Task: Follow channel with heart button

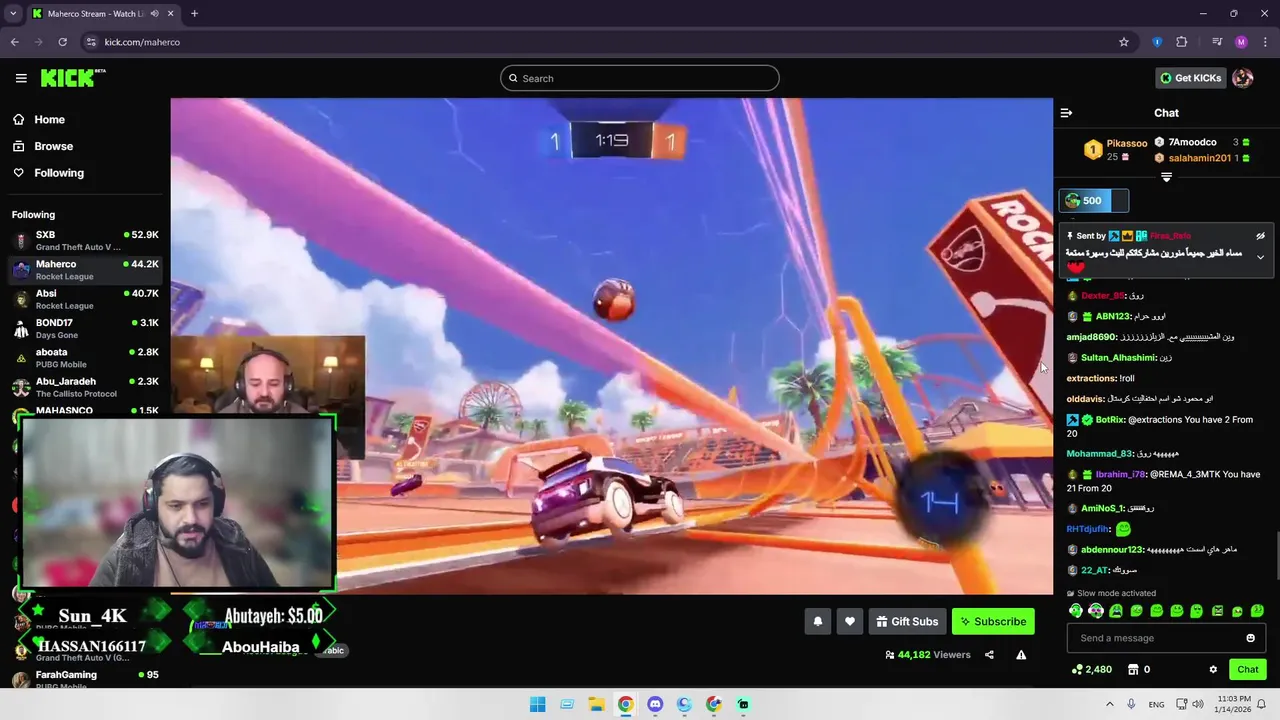Action: pos(850,621)
